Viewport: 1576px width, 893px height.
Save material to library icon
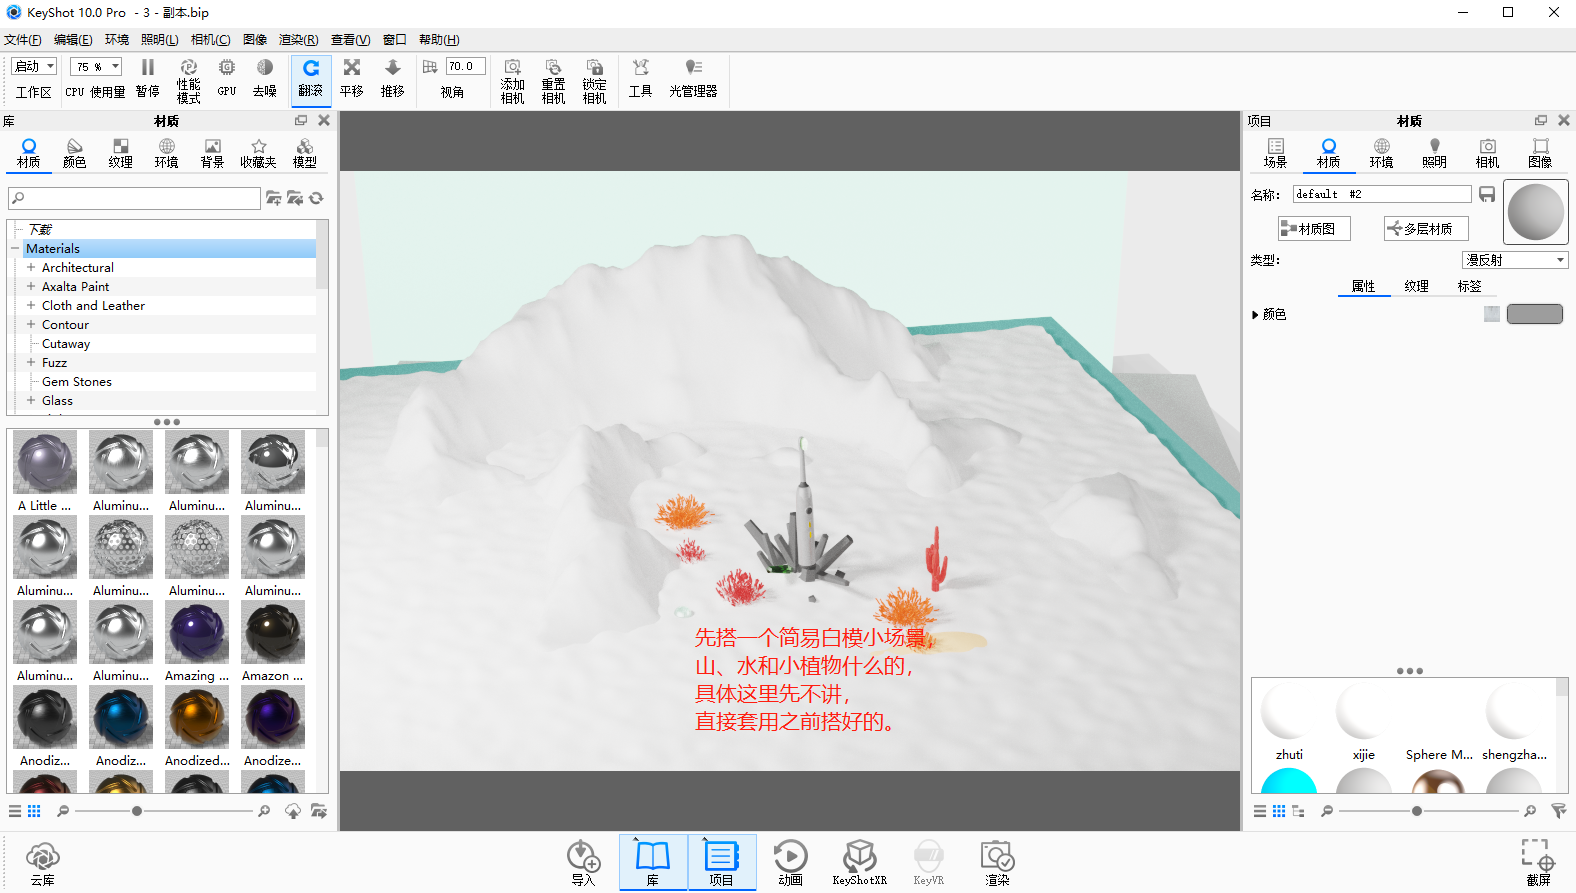(x=1487, y=194)
